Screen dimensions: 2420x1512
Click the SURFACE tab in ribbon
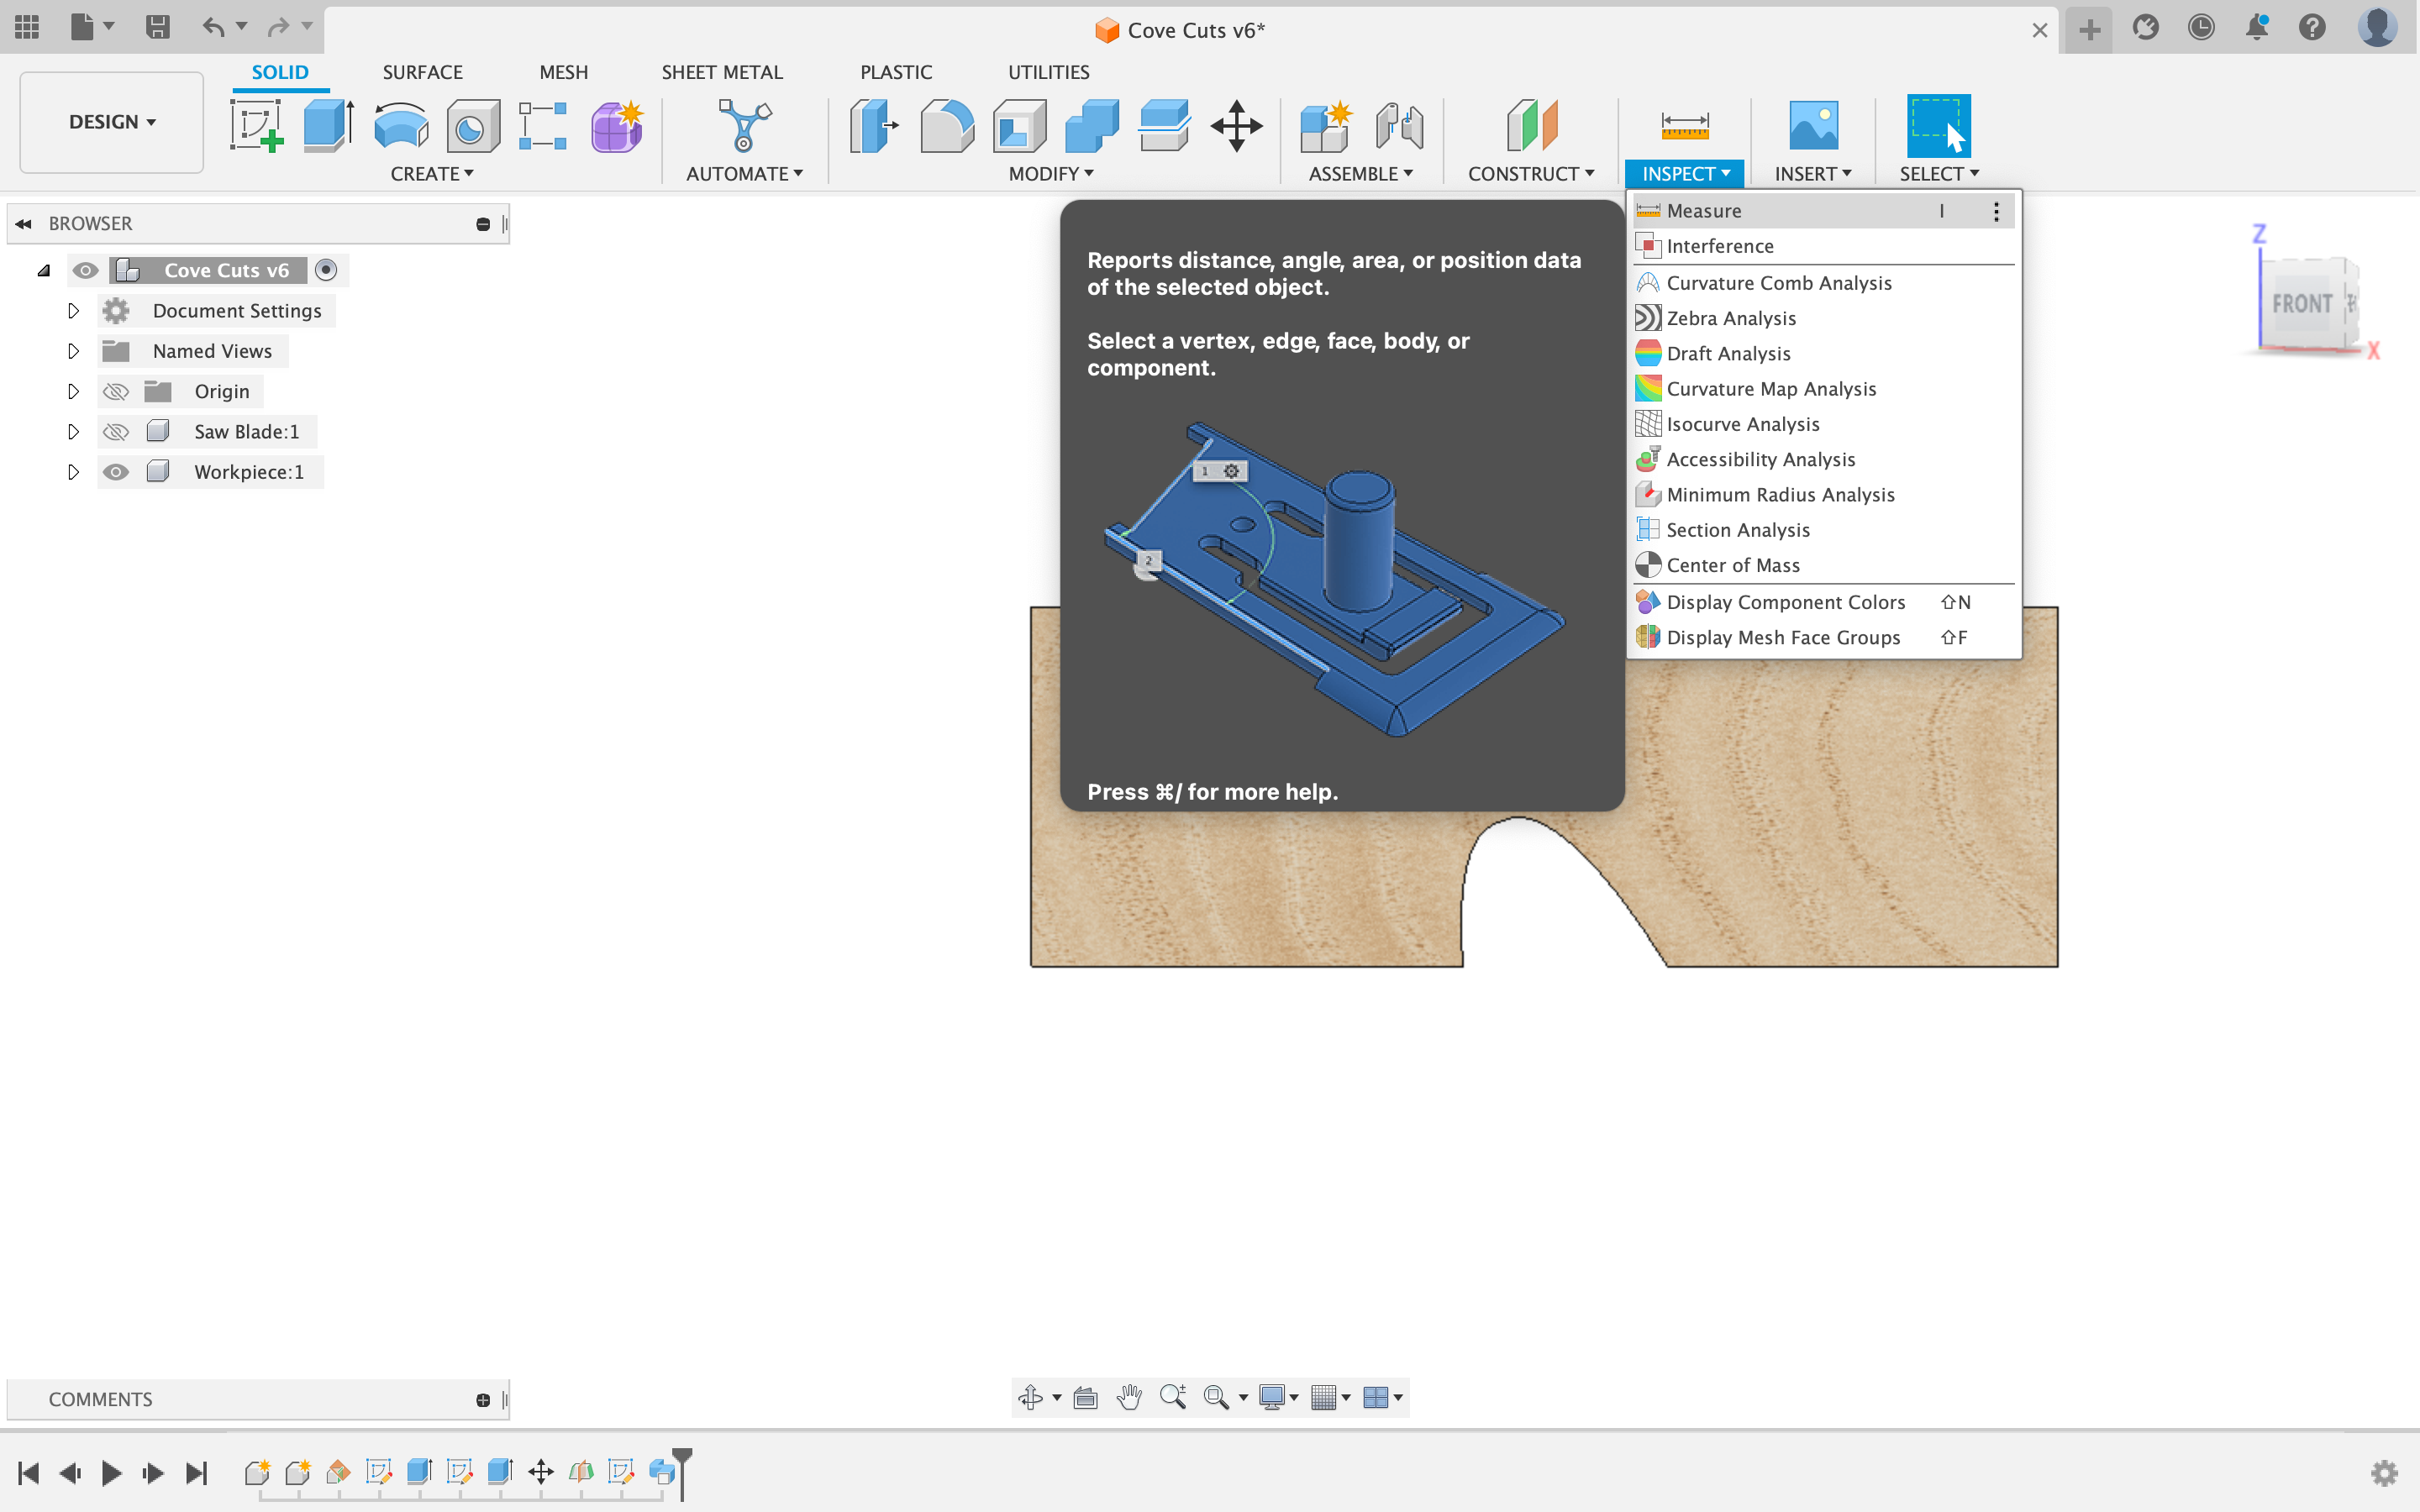(423, 71)
